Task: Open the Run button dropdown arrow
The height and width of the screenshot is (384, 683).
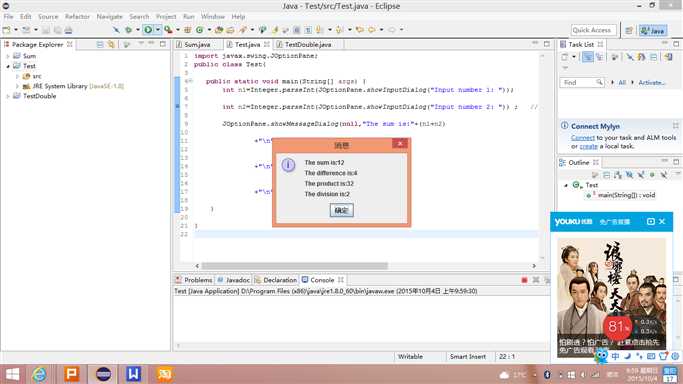Action: point(158,30)
